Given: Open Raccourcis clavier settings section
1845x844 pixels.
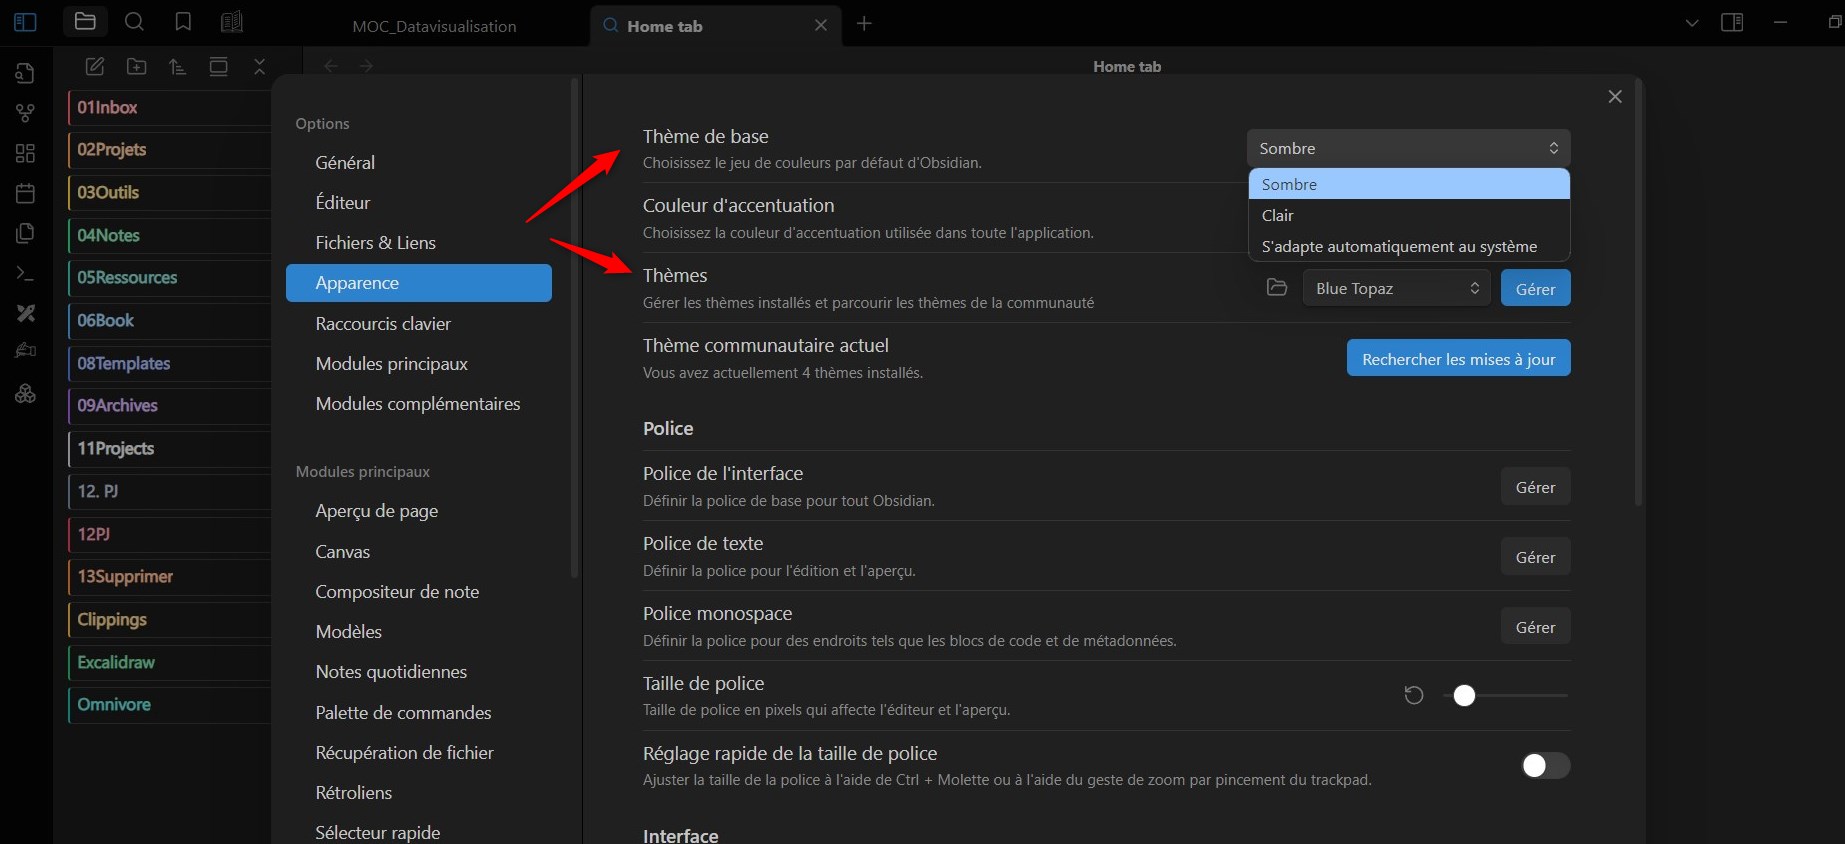Looking at the screenshot, I should click(418, 323).
